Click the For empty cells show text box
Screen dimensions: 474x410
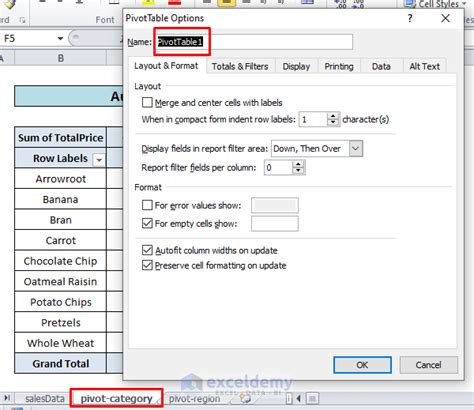pyautogui.click(x=275, y=223)
